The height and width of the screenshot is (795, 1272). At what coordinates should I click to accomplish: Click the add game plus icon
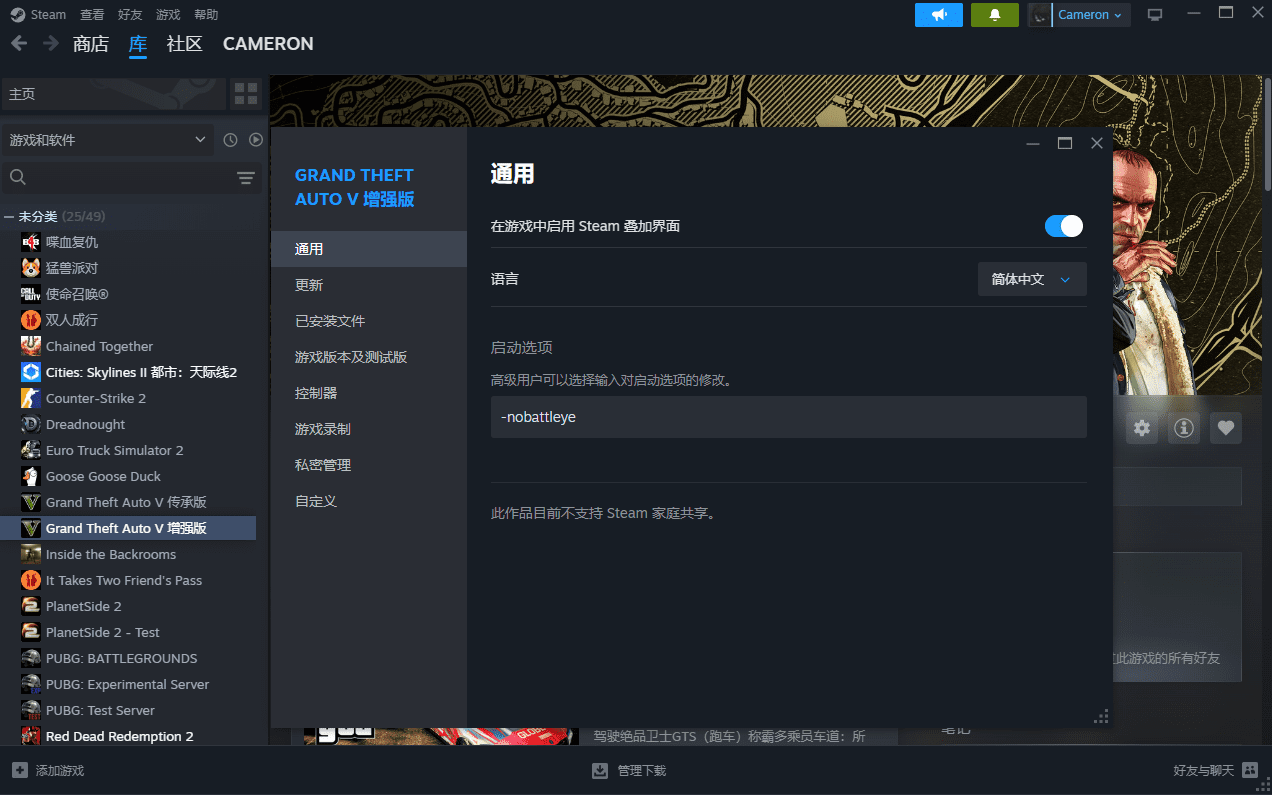pyautogui.click(x=19, y=770)
